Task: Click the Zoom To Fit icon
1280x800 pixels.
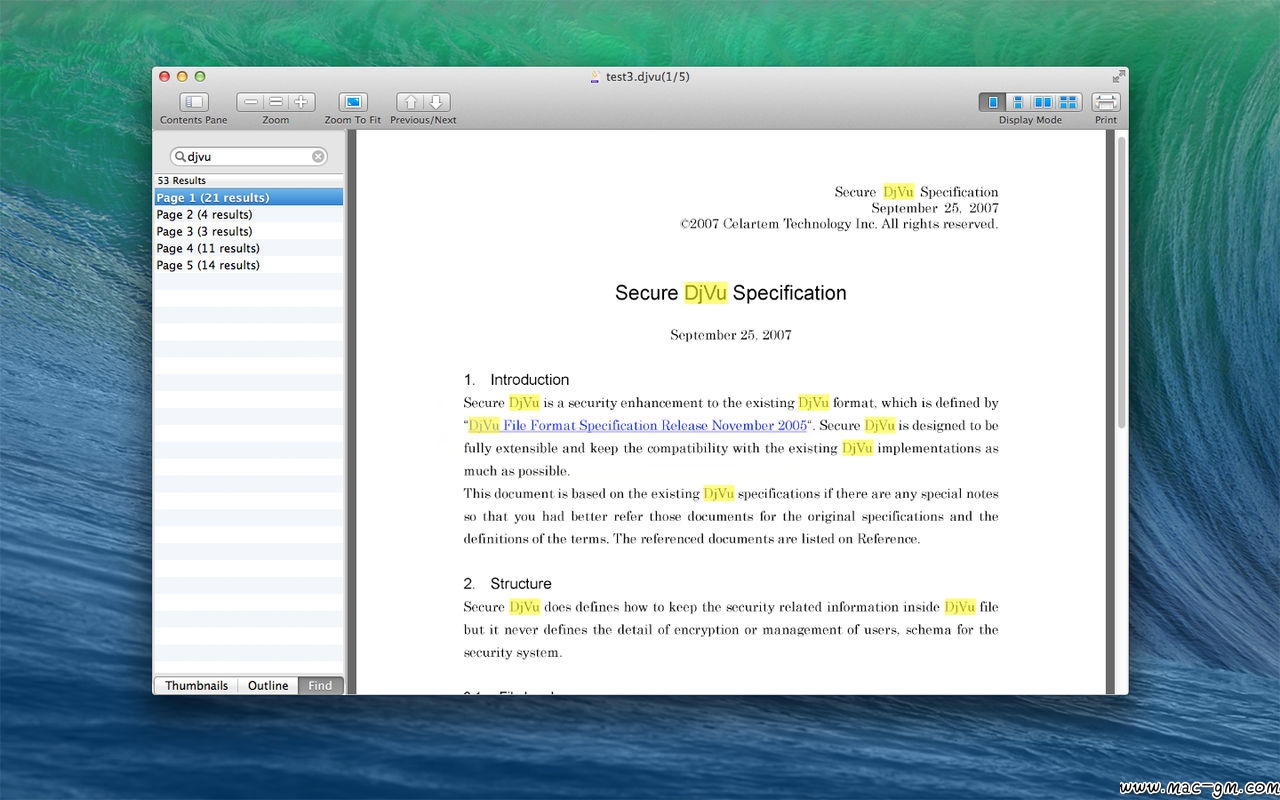Action: (353, 102)
